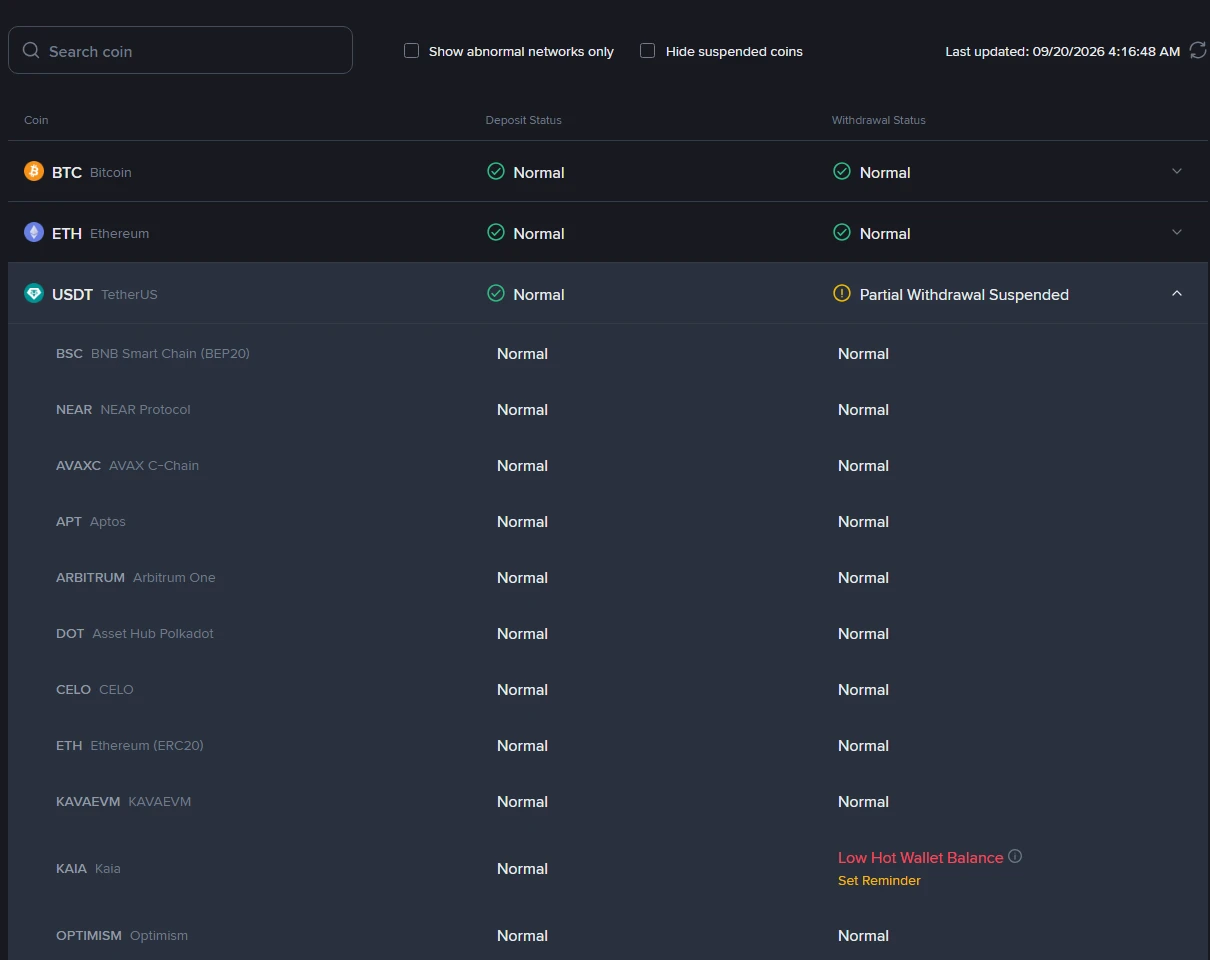
Task: Click the Last updated timestamp text
Action: pyautogui.click(x=1063, y=51)
